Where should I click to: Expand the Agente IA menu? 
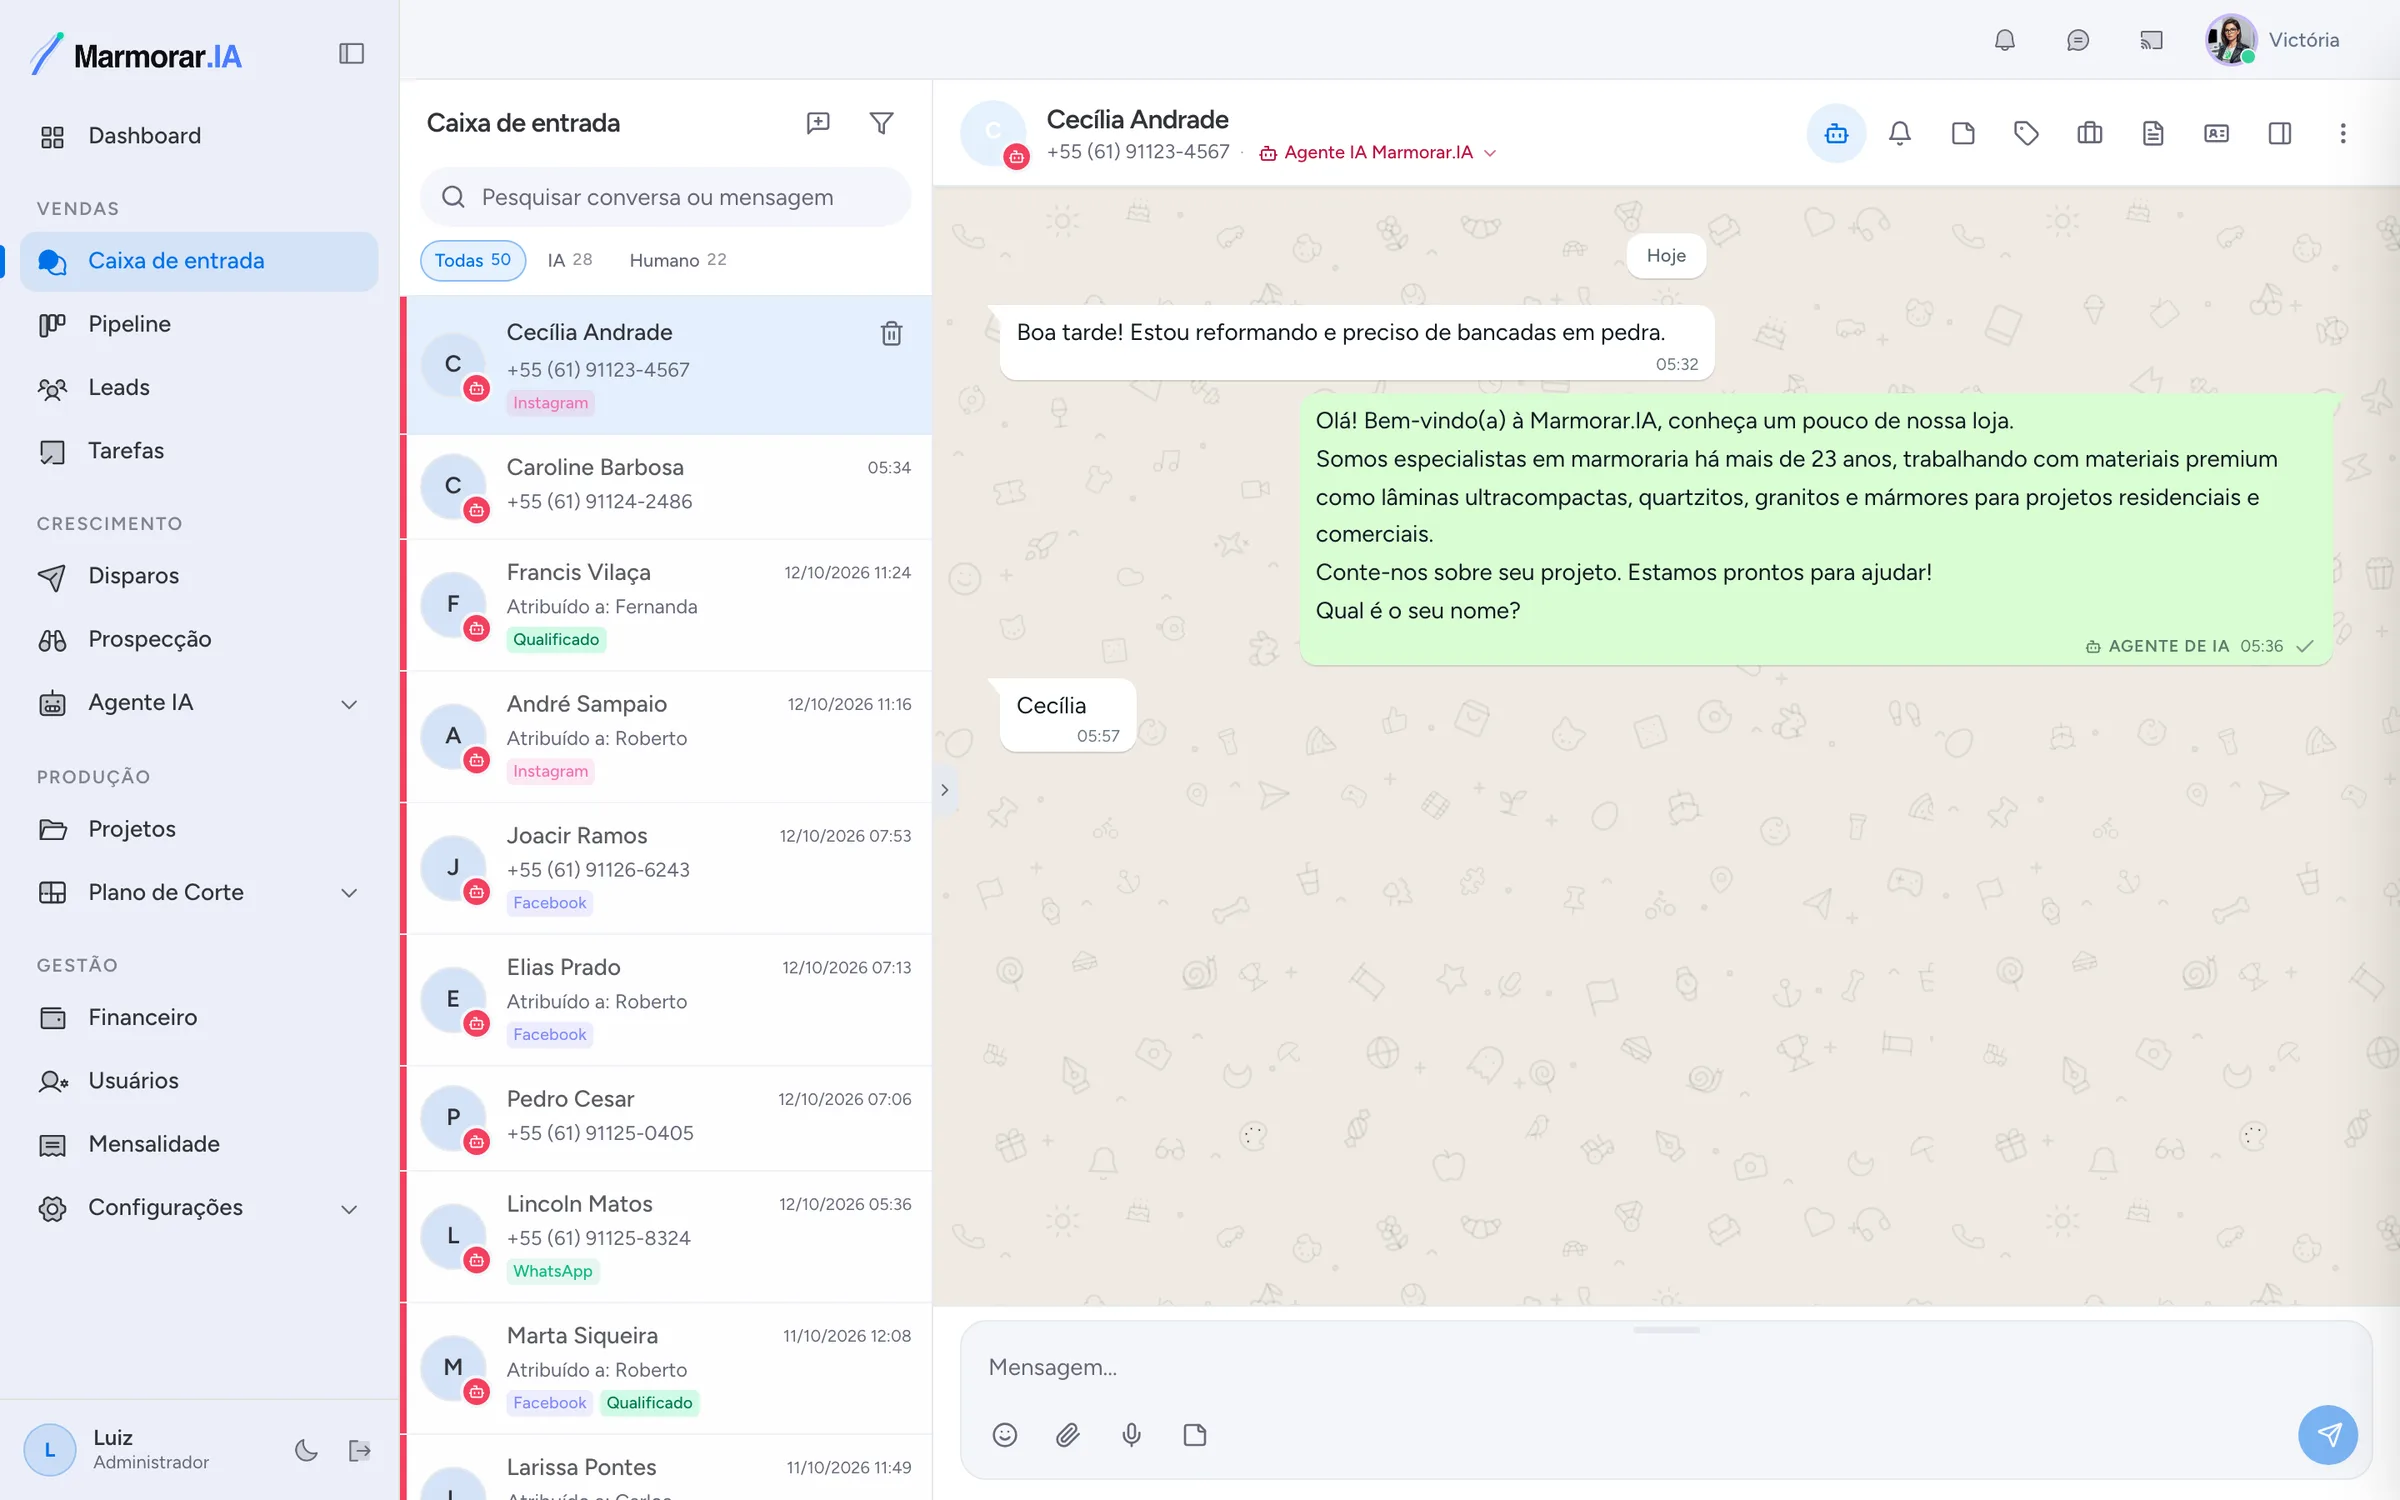(199, 703)
